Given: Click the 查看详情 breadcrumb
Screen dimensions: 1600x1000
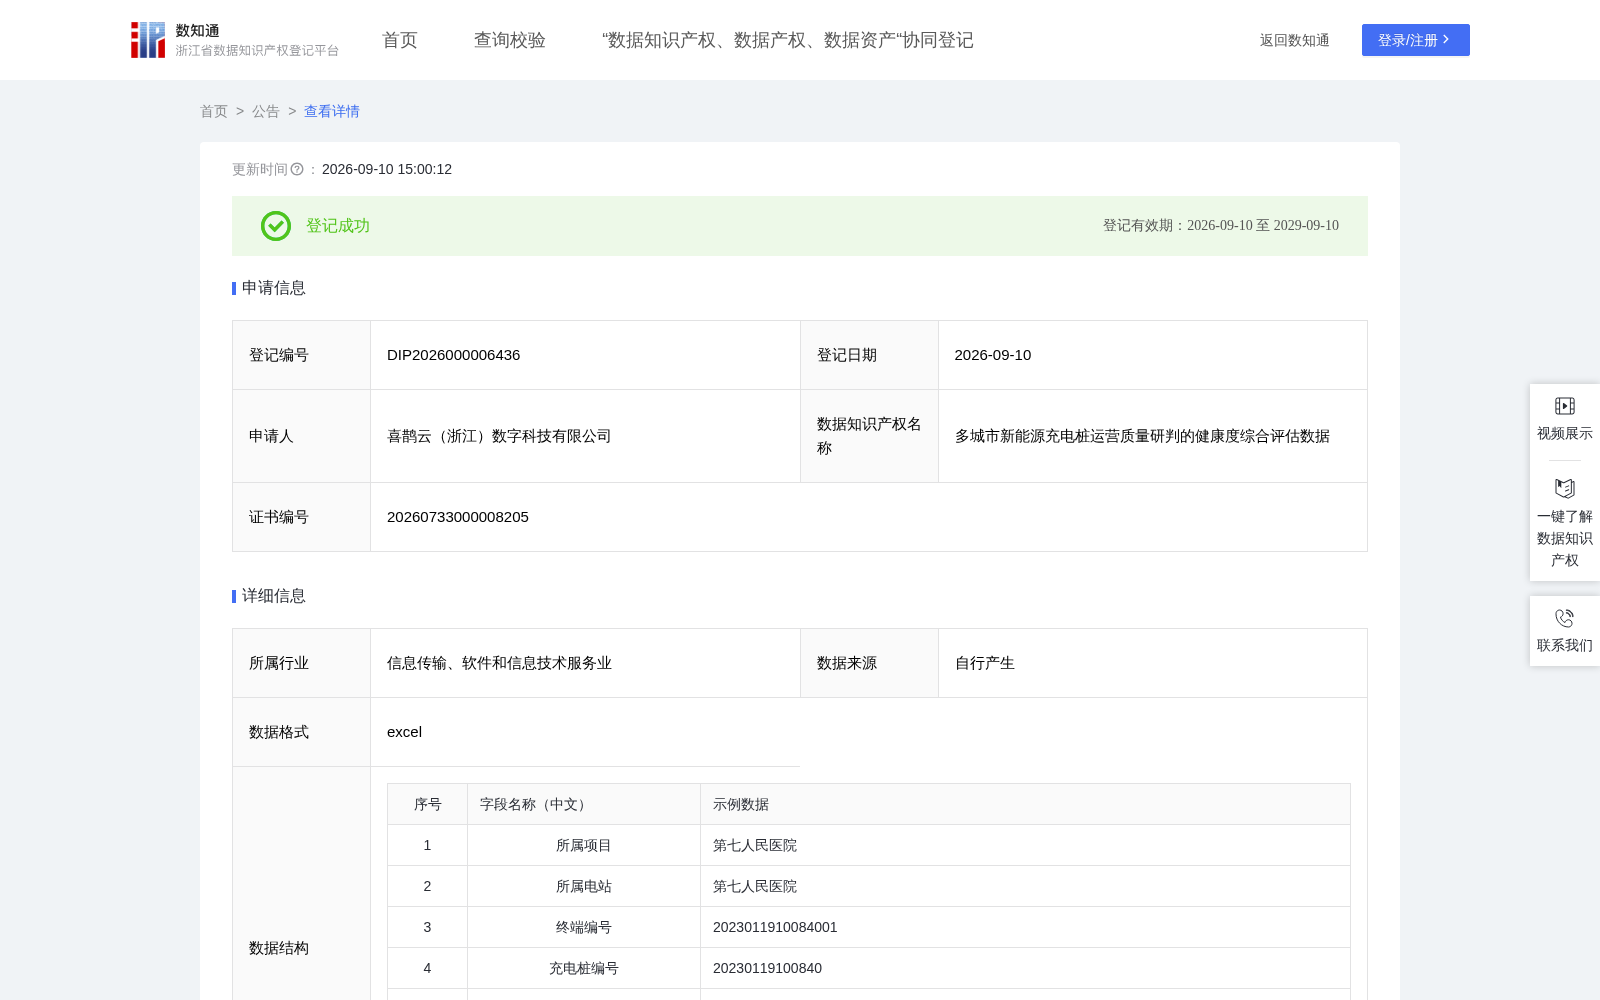Looking at the screenshot, I should 332,111.
